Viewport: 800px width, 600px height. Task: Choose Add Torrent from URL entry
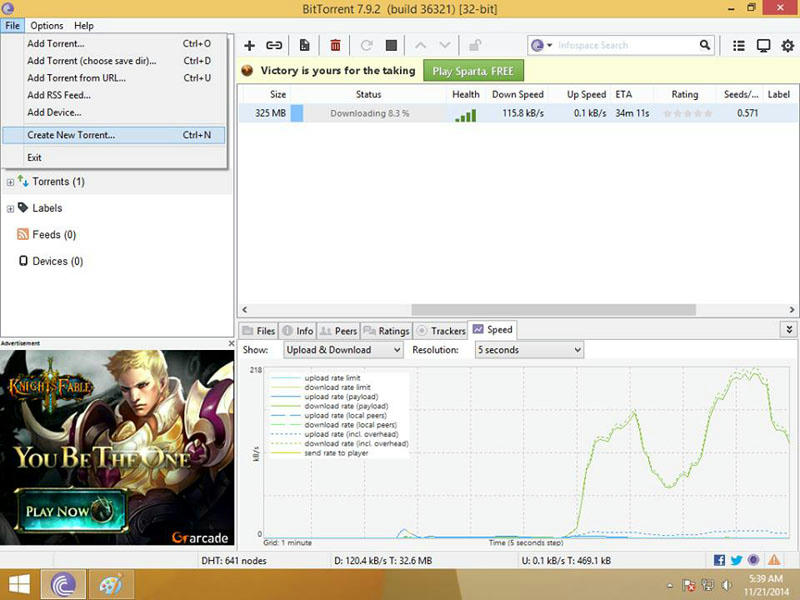(114, 78)
